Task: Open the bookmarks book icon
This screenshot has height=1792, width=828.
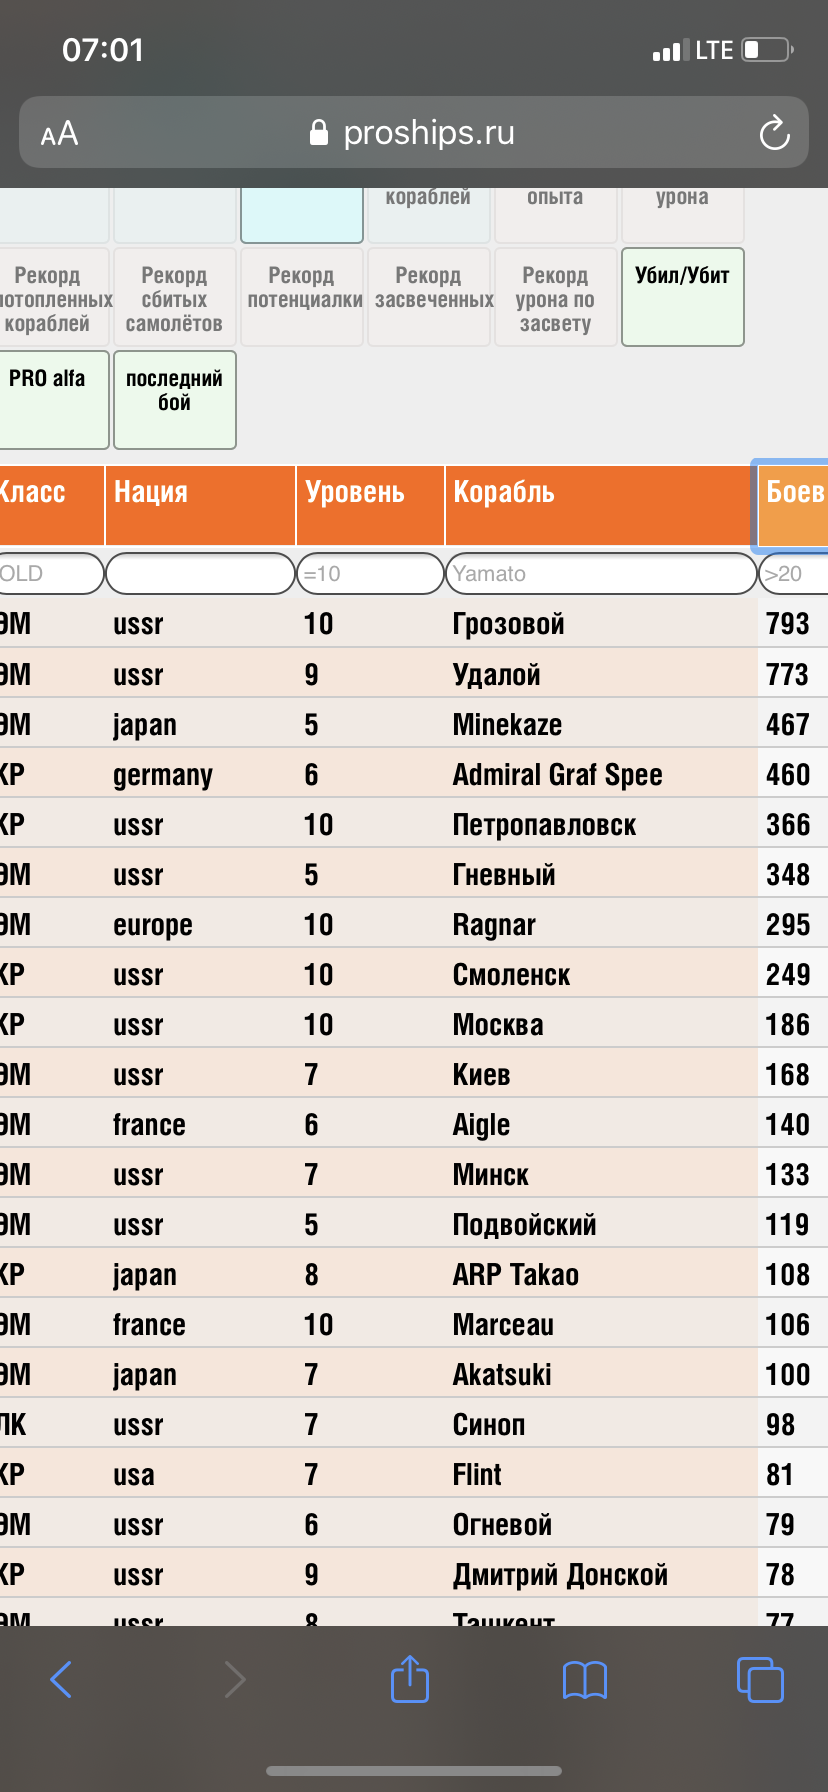Action: click(585, 1680)
